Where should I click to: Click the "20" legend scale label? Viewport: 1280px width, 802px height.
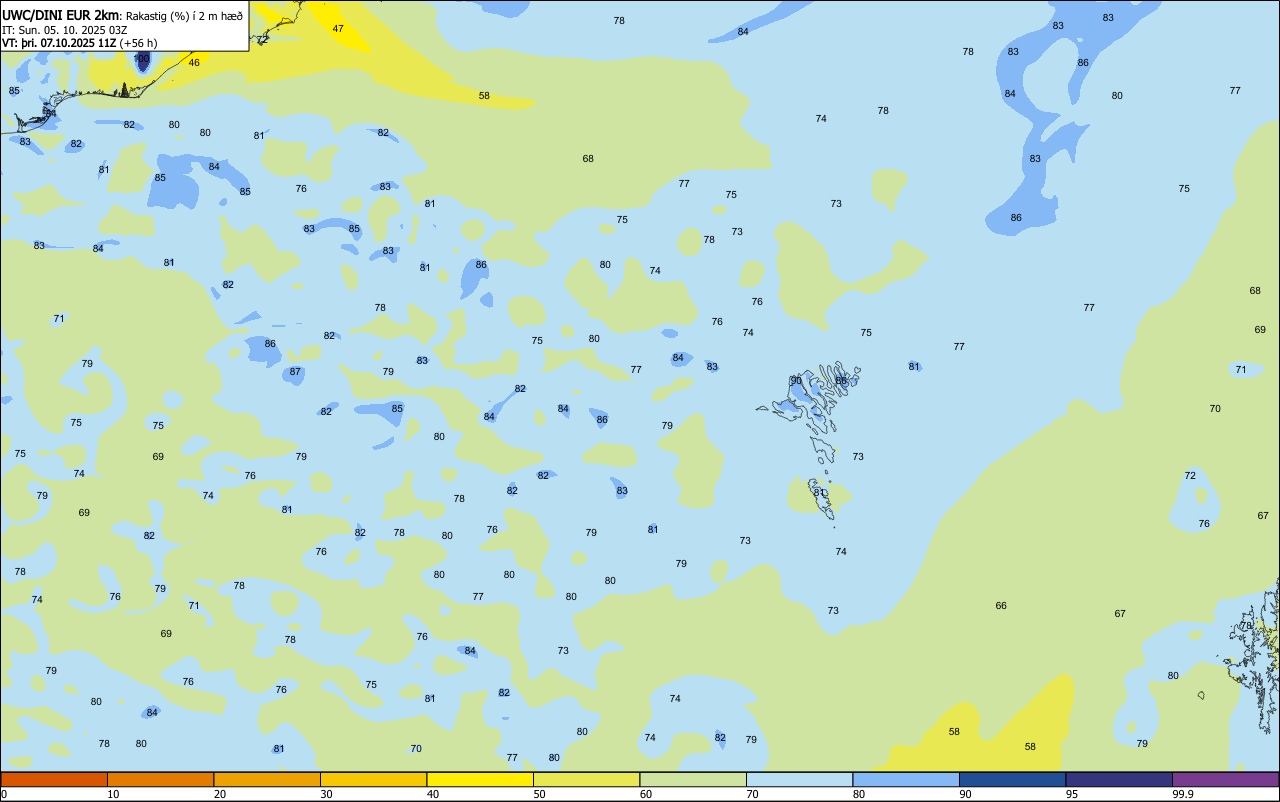click(x=220, y=794)
